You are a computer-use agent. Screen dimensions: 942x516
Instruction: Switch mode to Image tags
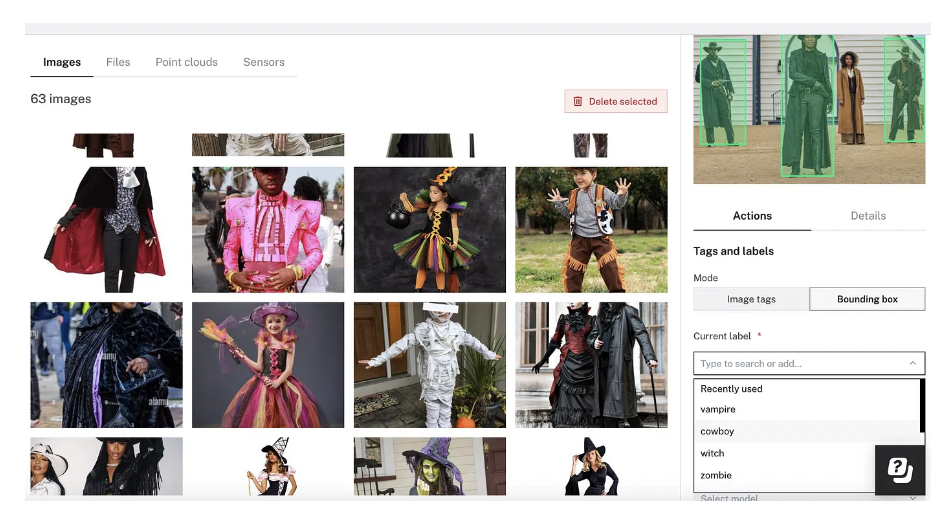751,299
